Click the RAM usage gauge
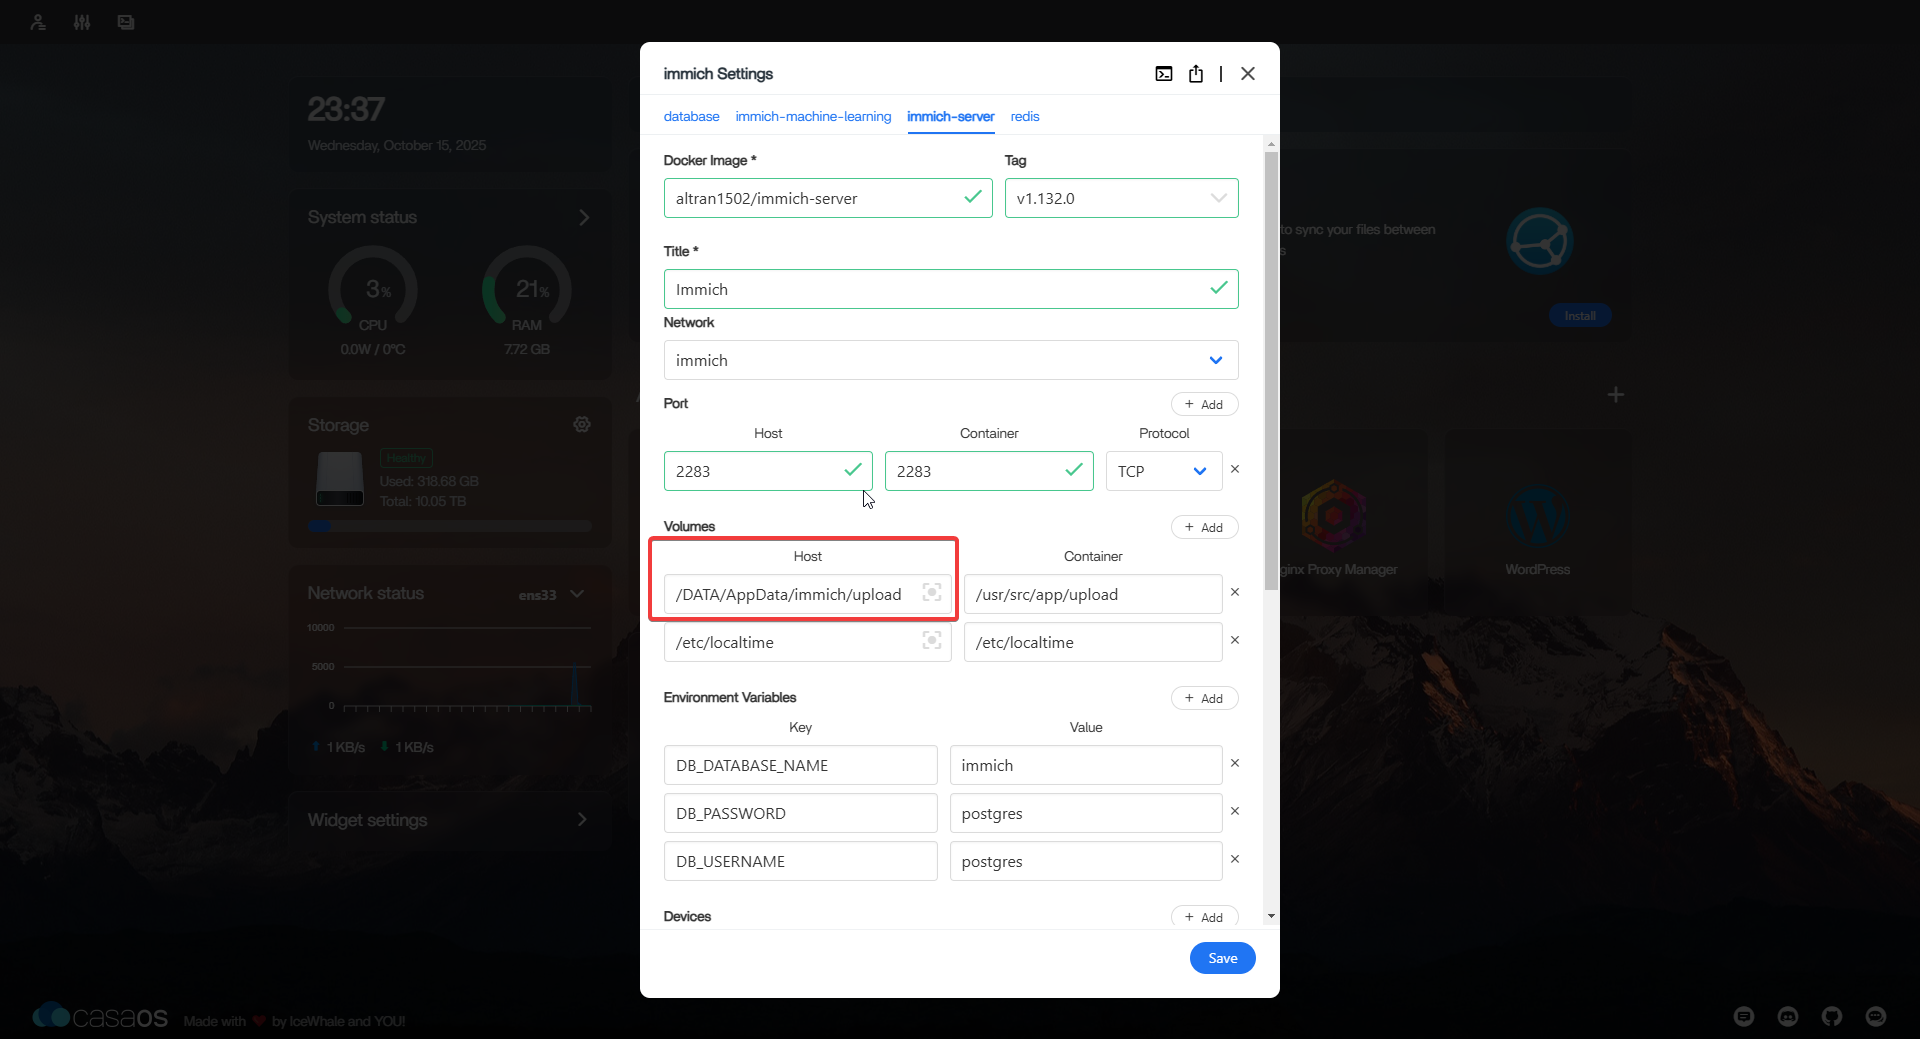This screenshot has width=1920, height=1039. click(527, 290)
